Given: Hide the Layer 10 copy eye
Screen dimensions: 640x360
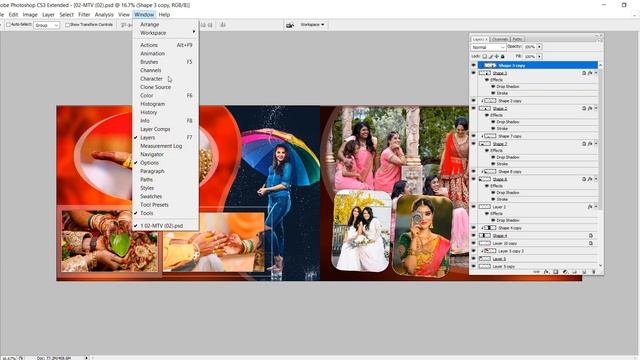Looking at the screenshot, I should pos(473,243).
